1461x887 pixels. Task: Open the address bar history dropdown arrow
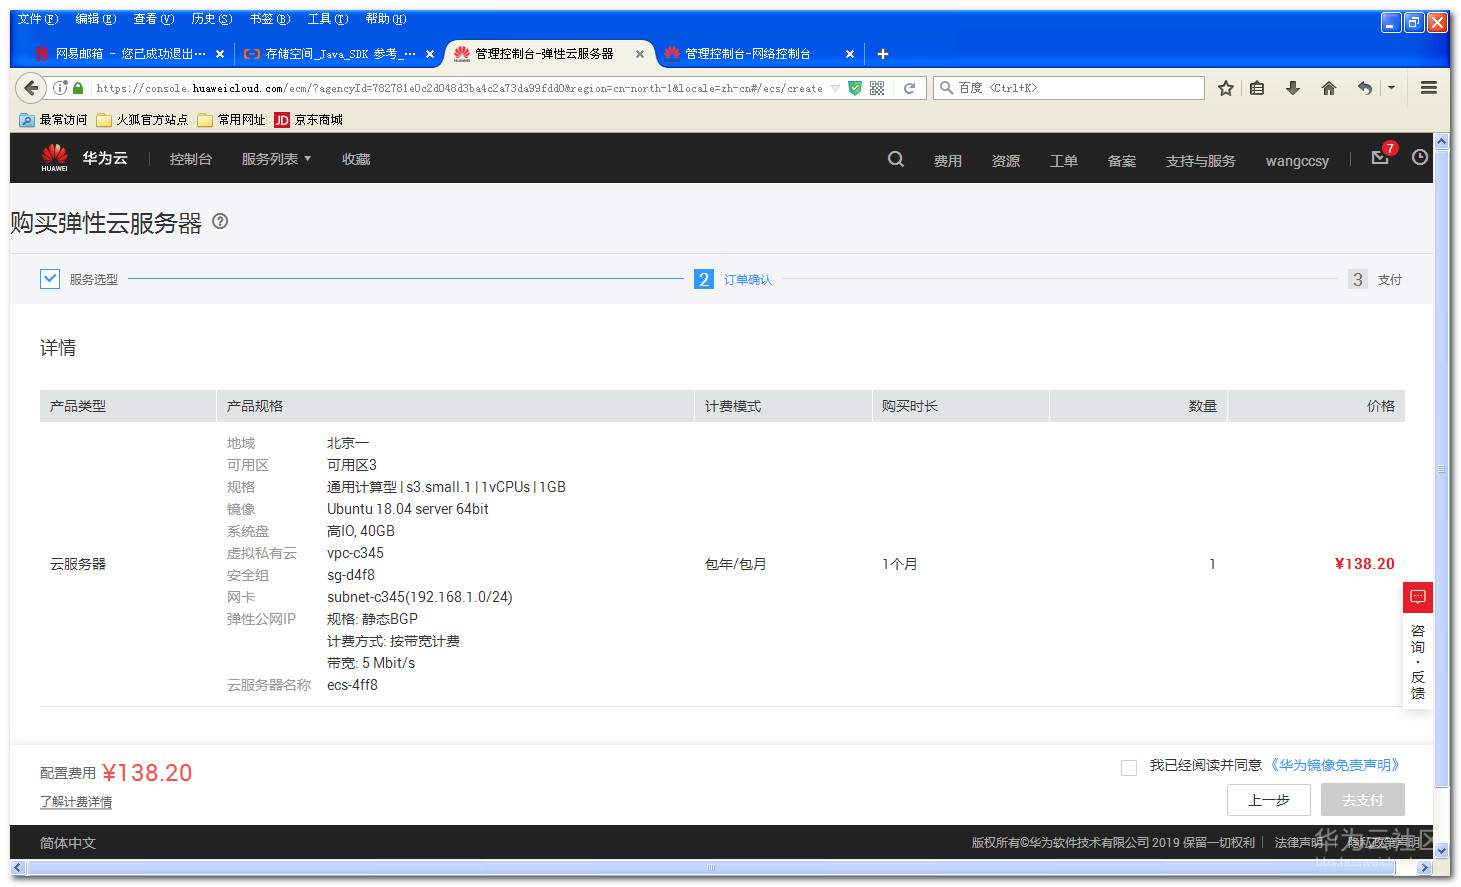click(836, 88)
